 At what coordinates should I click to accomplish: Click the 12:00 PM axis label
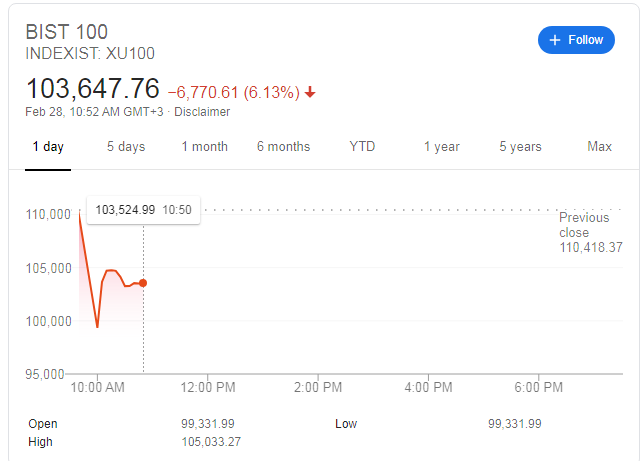pos(208,387)
